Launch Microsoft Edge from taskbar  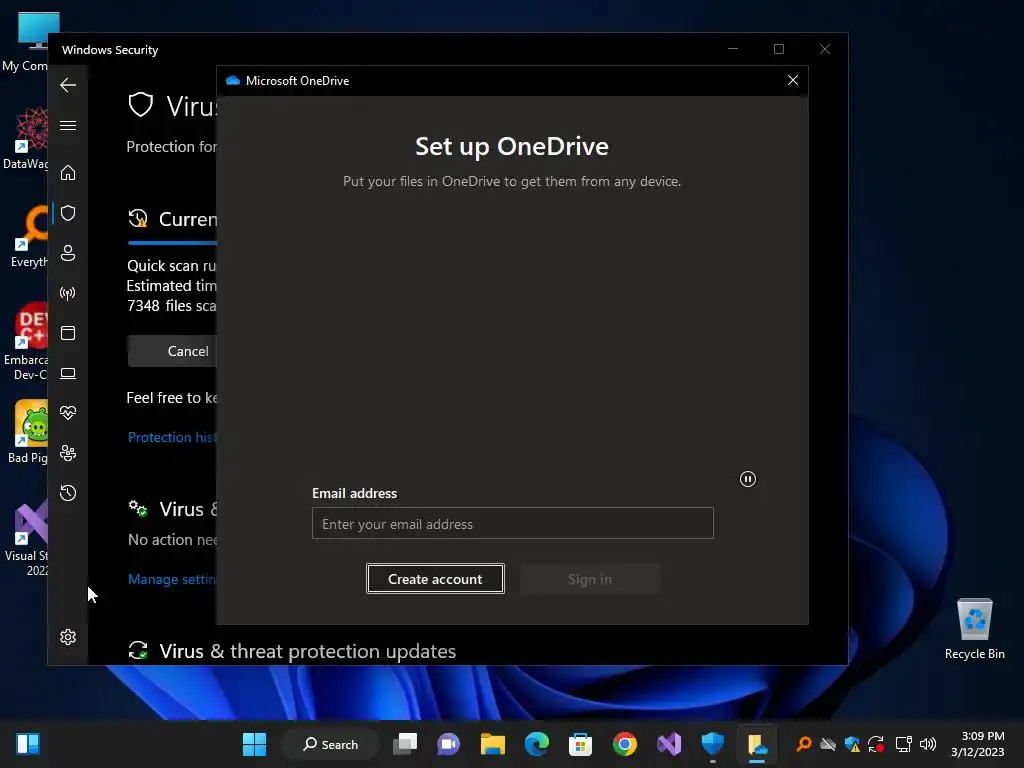point(537,744)
